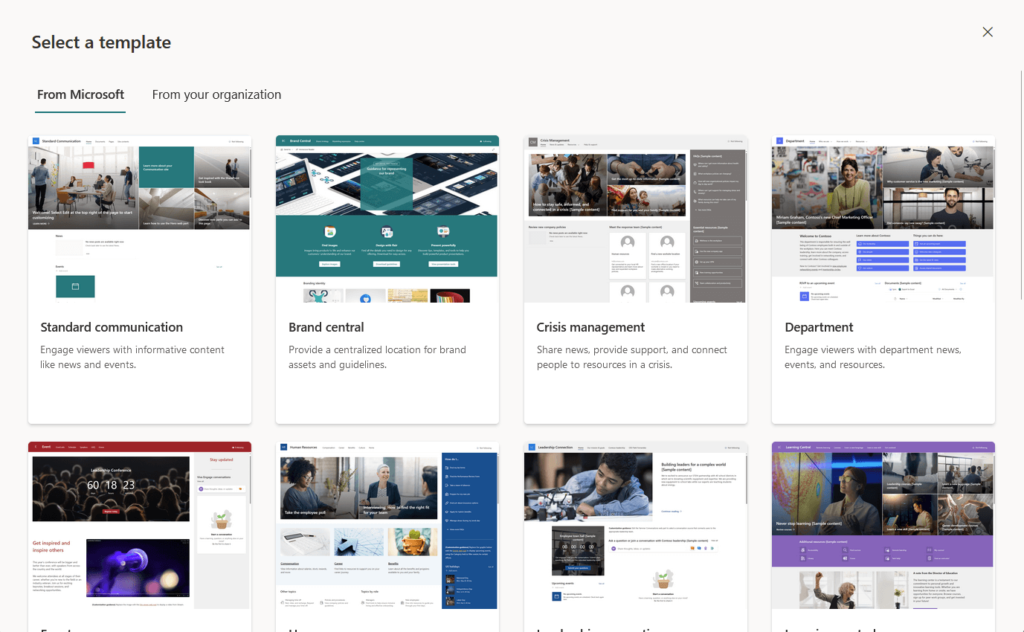
Task: Close the Select a template dialog
Action: 987,32
